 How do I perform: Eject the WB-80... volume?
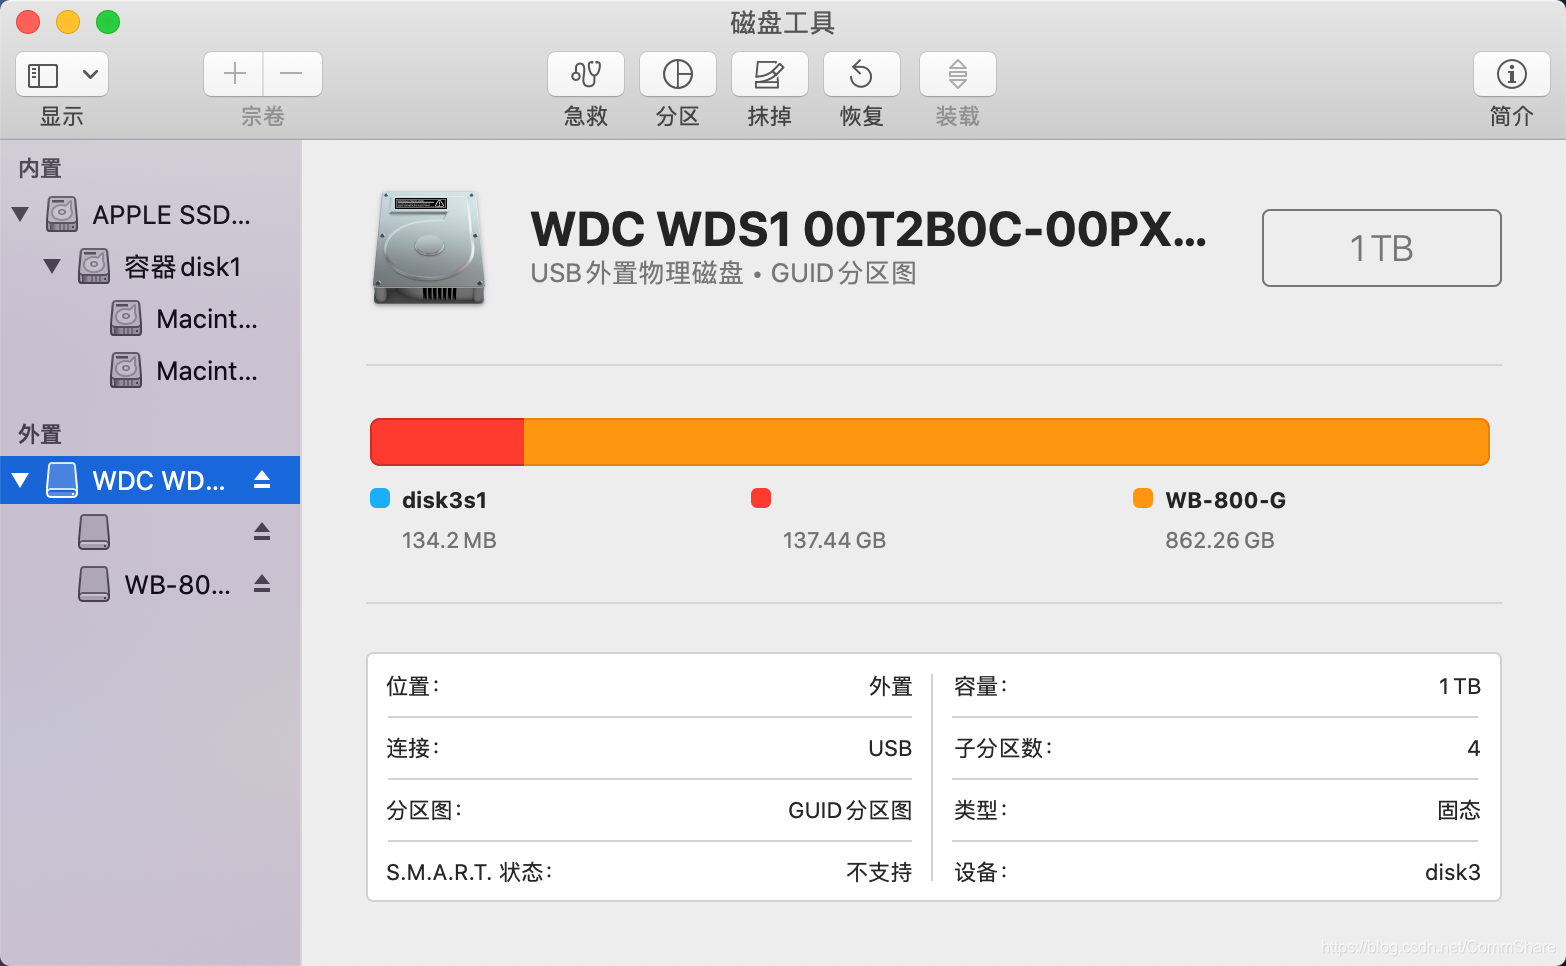click(x=262, y=584)
